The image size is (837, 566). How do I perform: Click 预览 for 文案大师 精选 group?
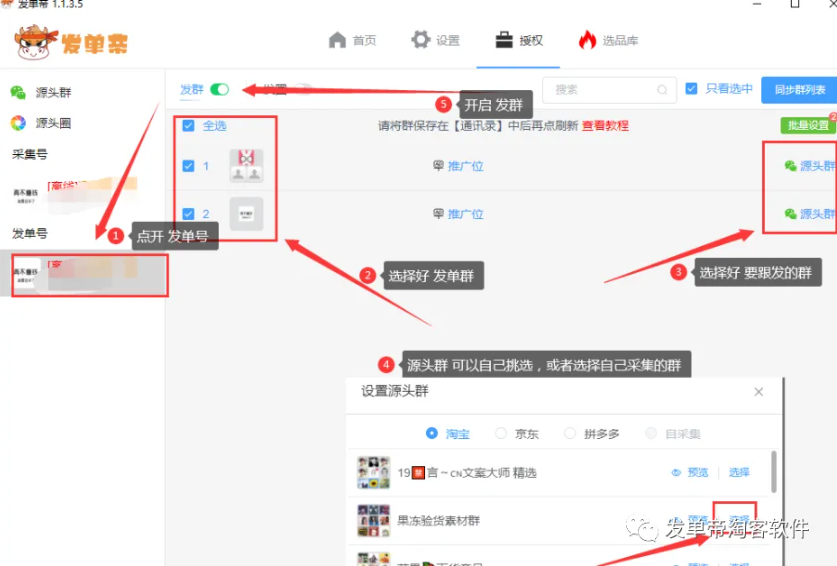(690, 473)
